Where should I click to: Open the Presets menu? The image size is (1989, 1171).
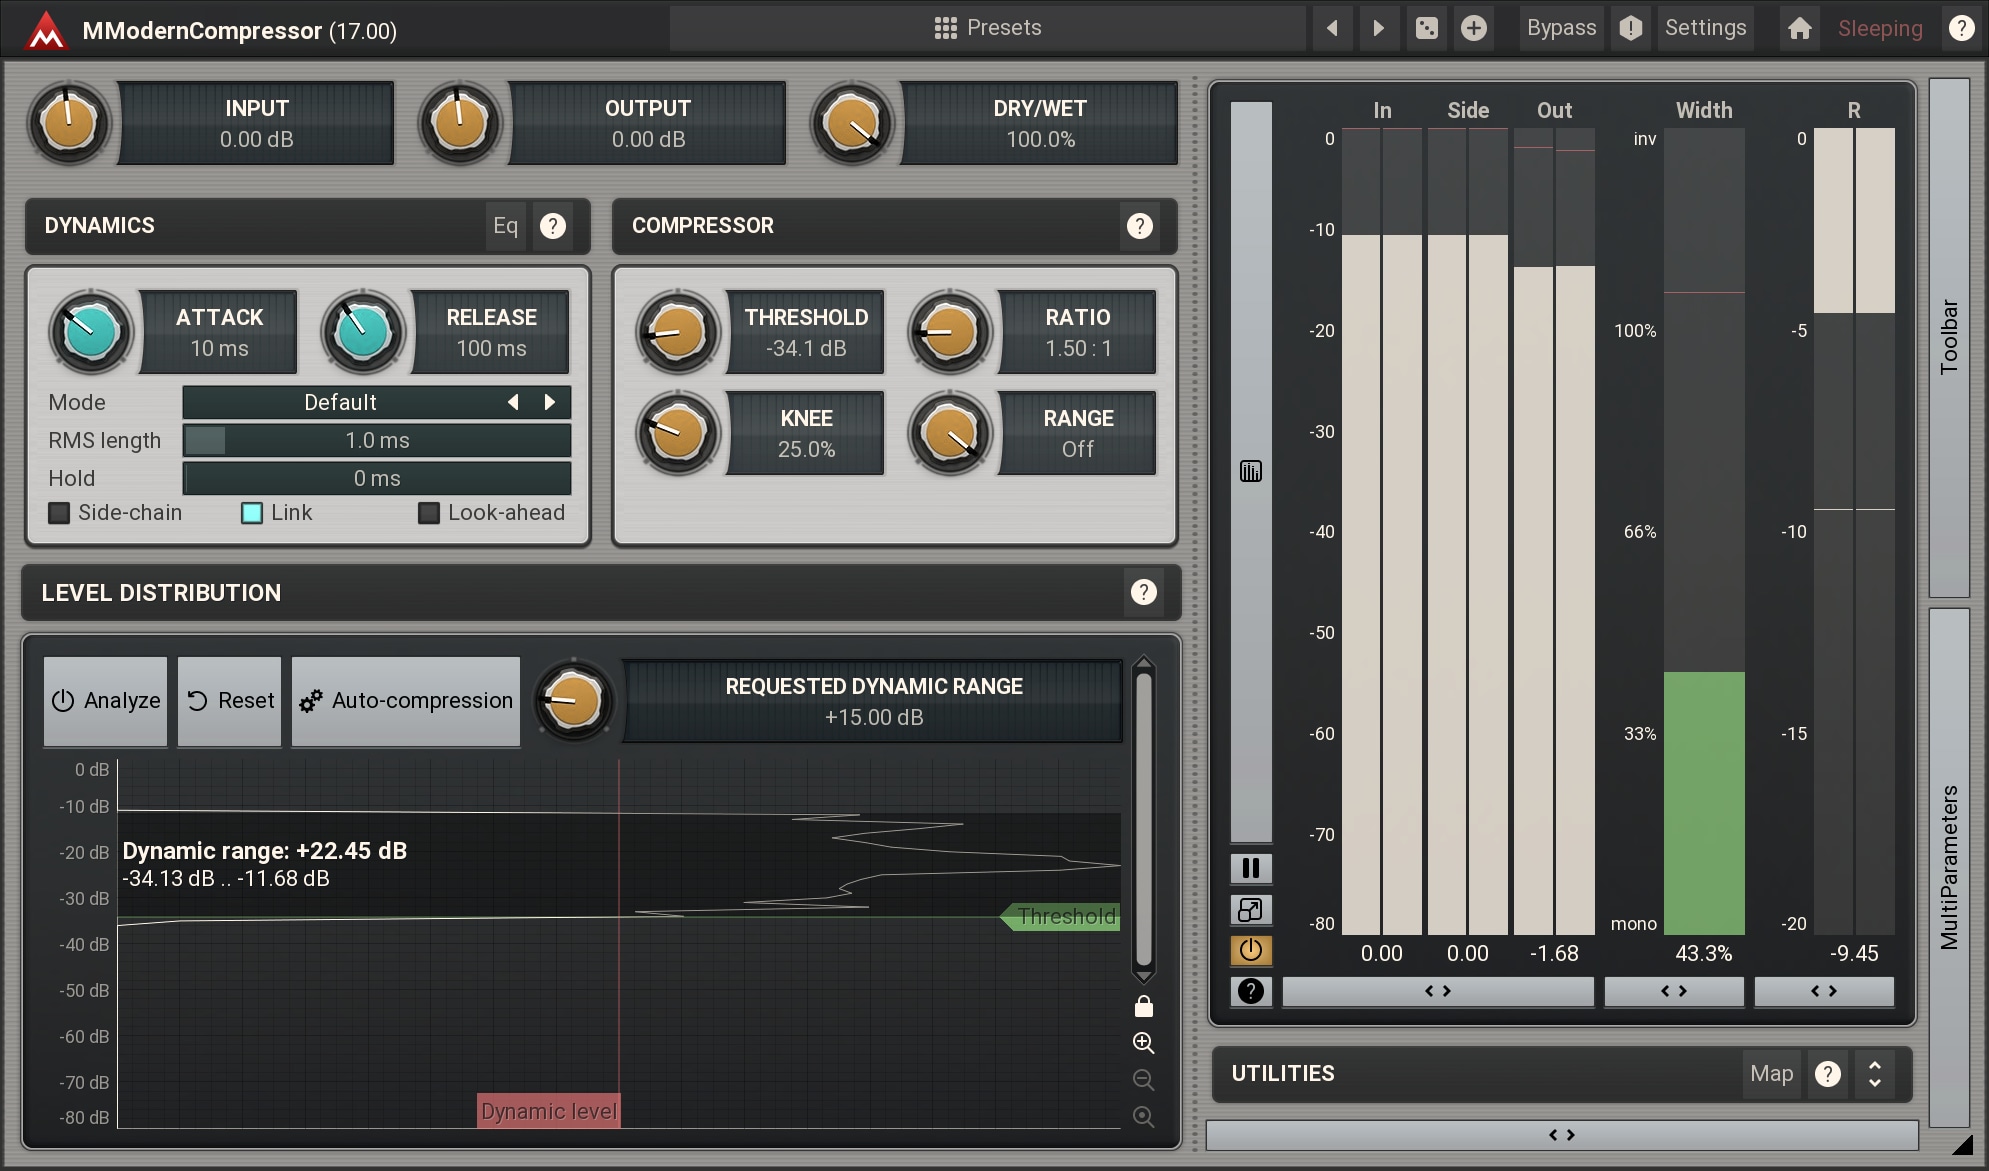(987, 28)
